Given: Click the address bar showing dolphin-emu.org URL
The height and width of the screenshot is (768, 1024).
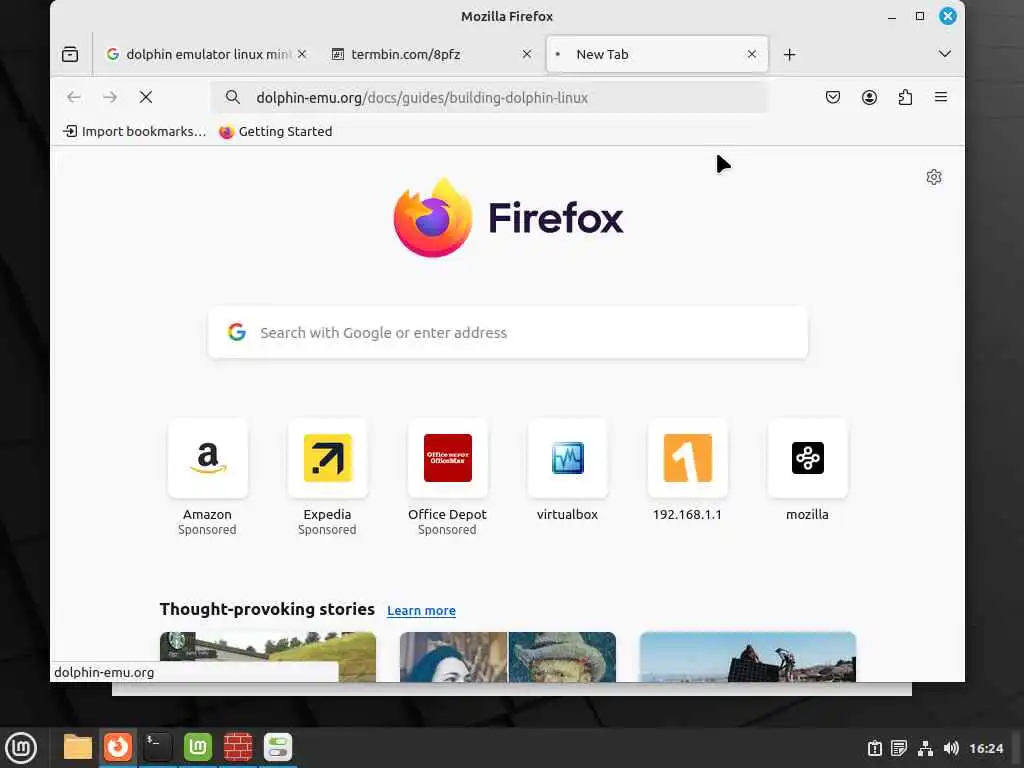Looking at the screenshot, I should pos(488,97).
